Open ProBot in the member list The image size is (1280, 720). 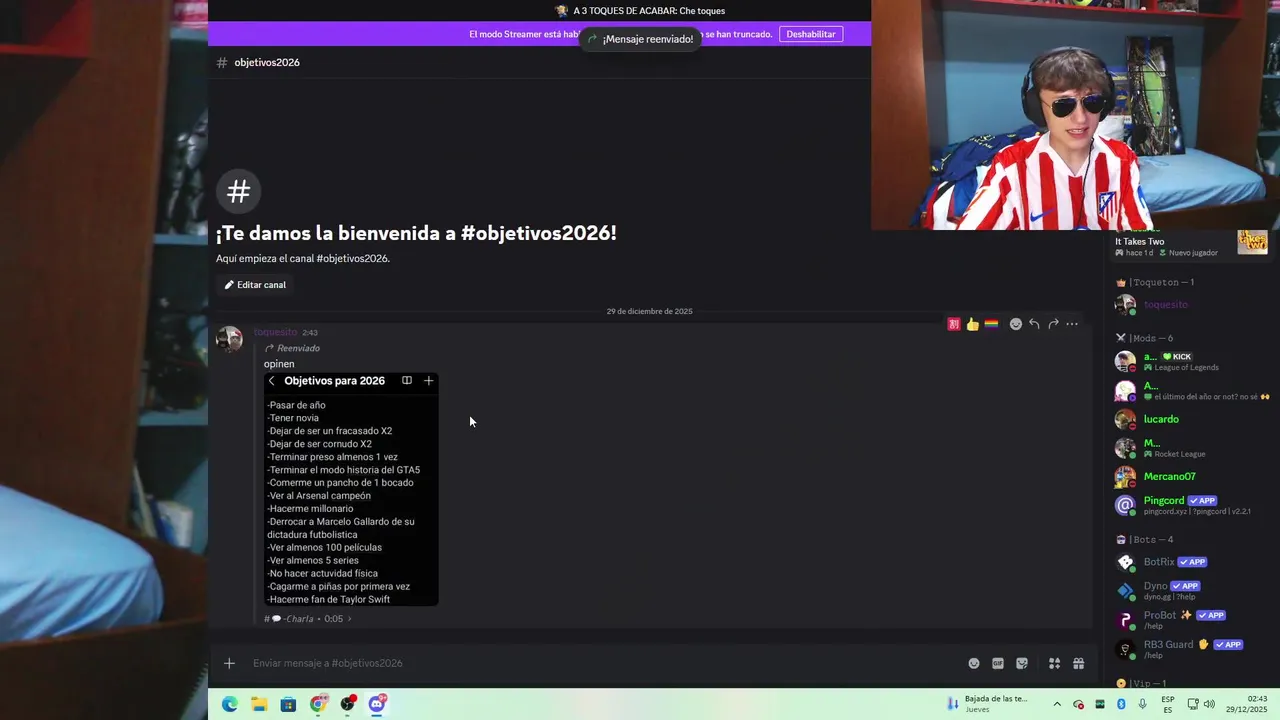(x=1190, y=620)
